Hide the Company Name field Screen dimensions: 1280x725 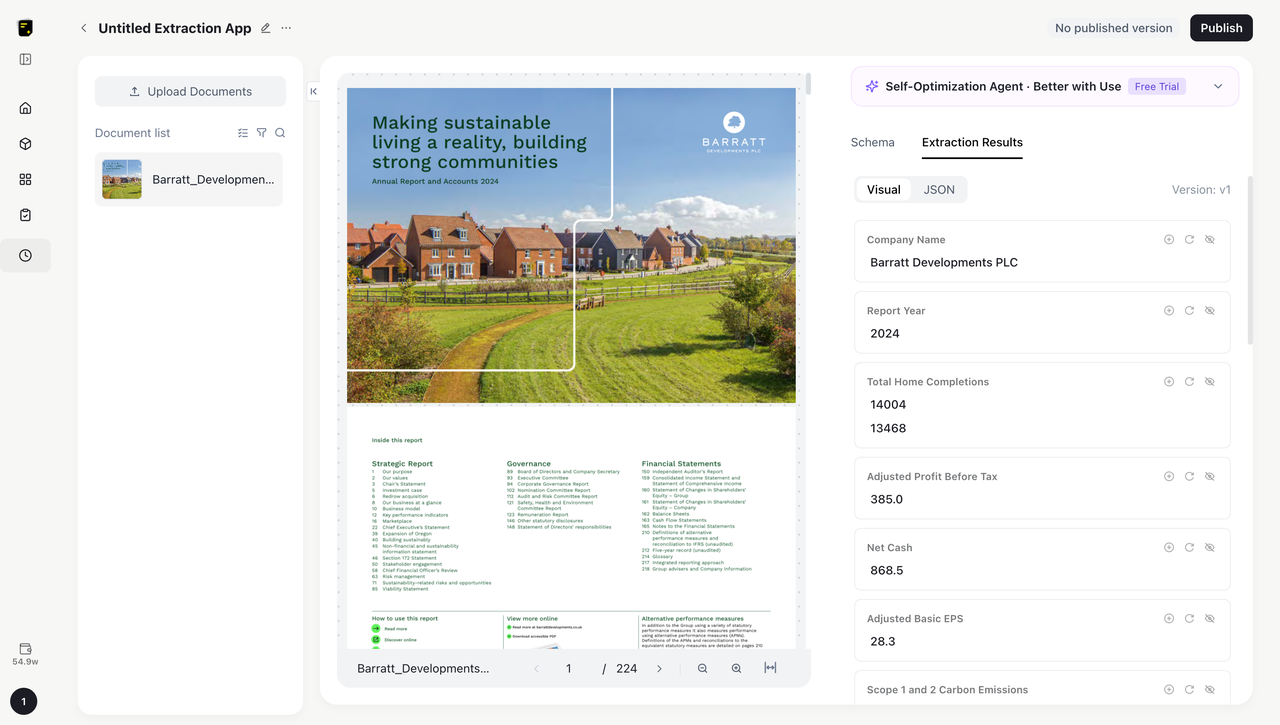tap(1210, 240)
